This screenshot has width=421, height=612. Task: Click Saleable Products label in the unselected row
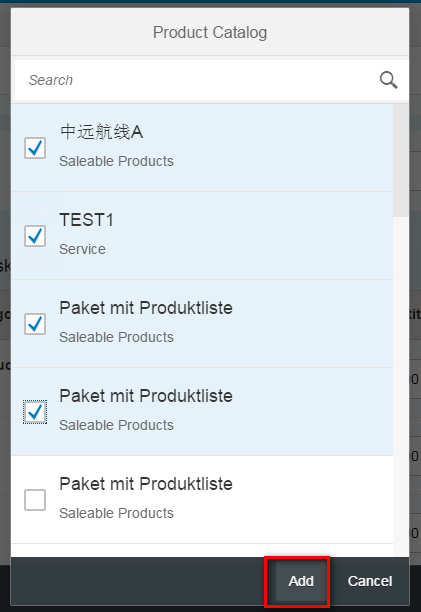116,513
